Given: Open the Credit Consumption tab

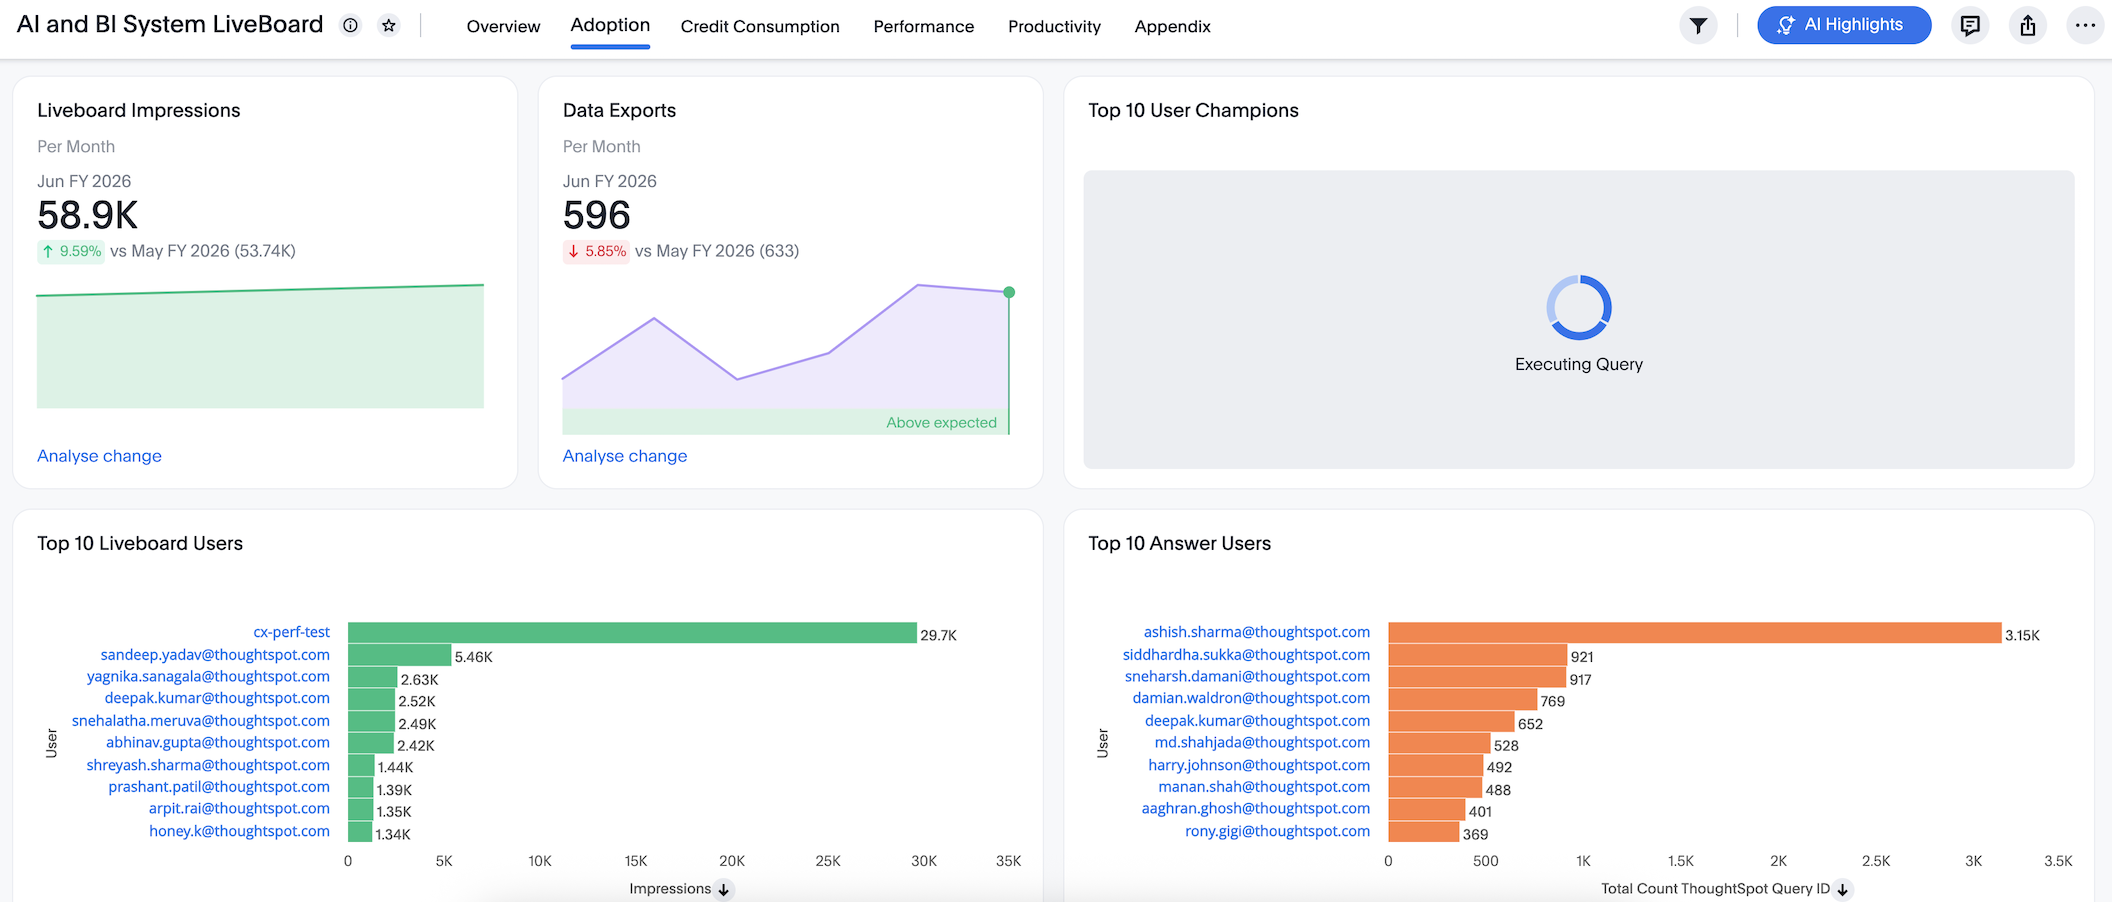Looking at the screenshot, I should [759, 27].
